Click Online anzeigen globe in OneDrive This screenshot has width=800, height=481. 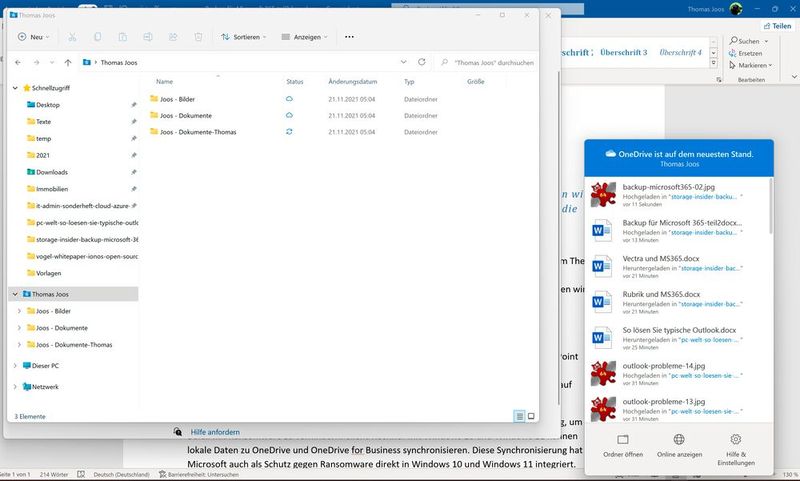pyautogui.click(x=679, y=446)
